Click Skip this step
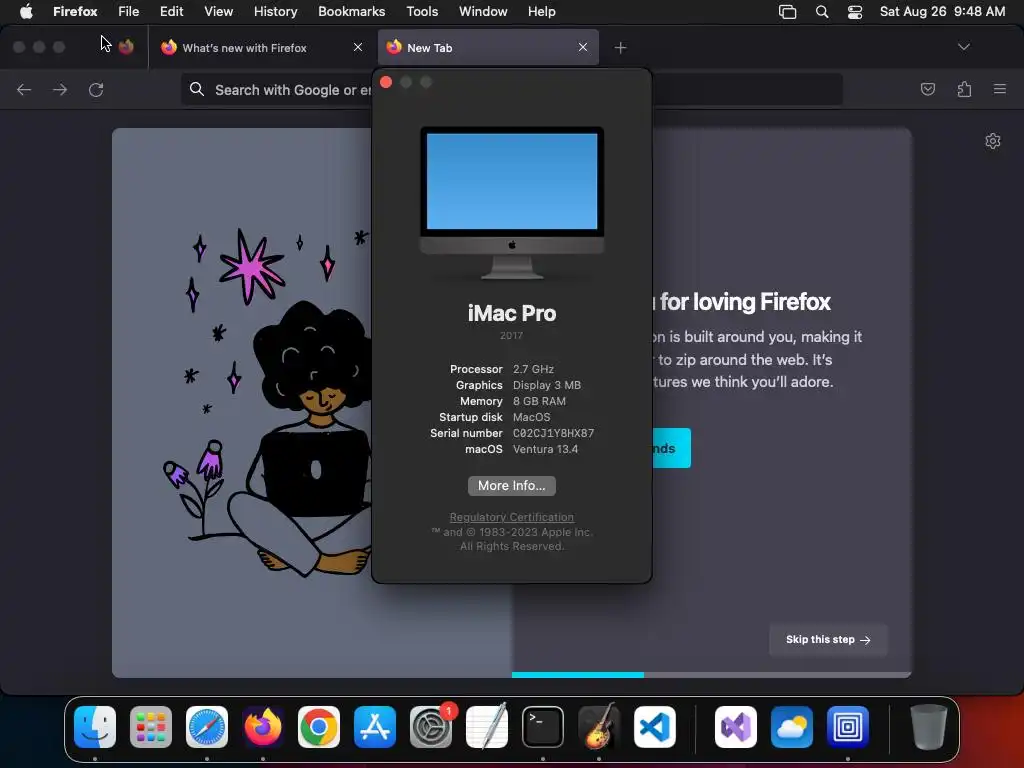Screen dimensions: 1024x768 tap(828, 640)
